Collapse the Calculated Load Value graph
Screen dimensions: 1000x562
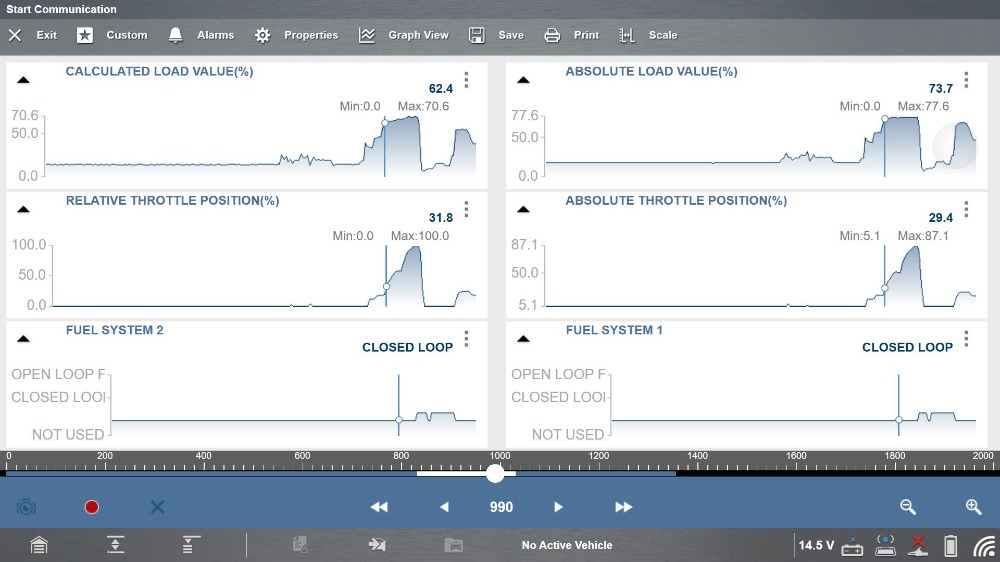pyautogui.click(x=24, y=80)
